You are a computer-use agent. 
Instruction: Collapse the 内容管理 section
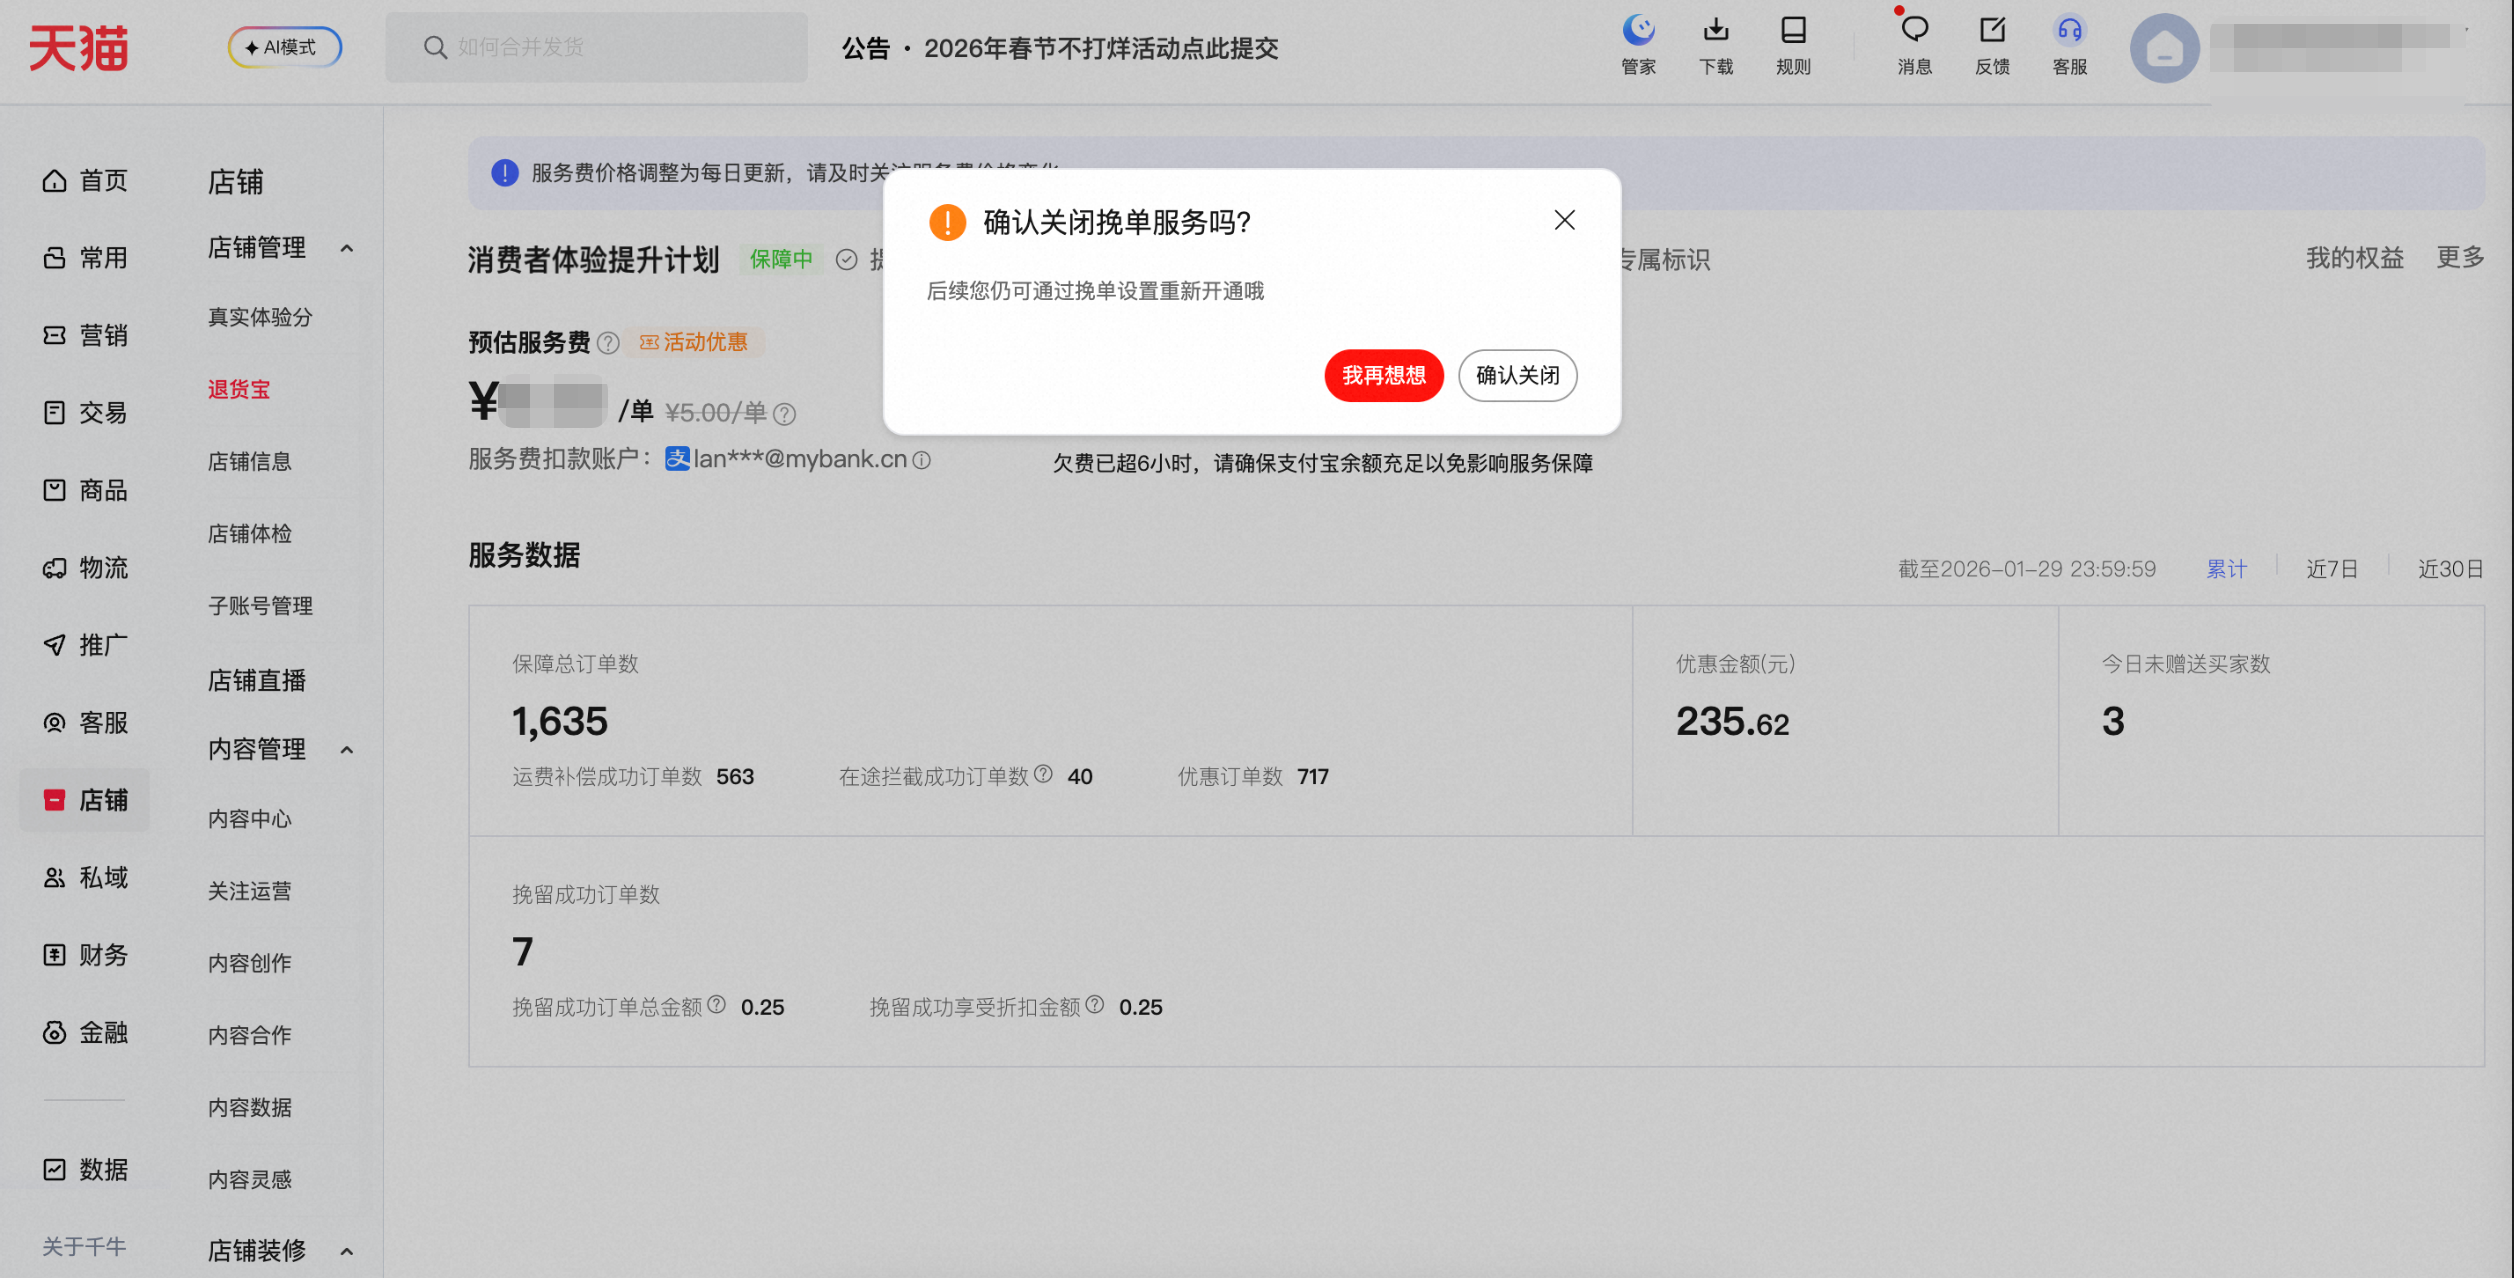point(347,750)
